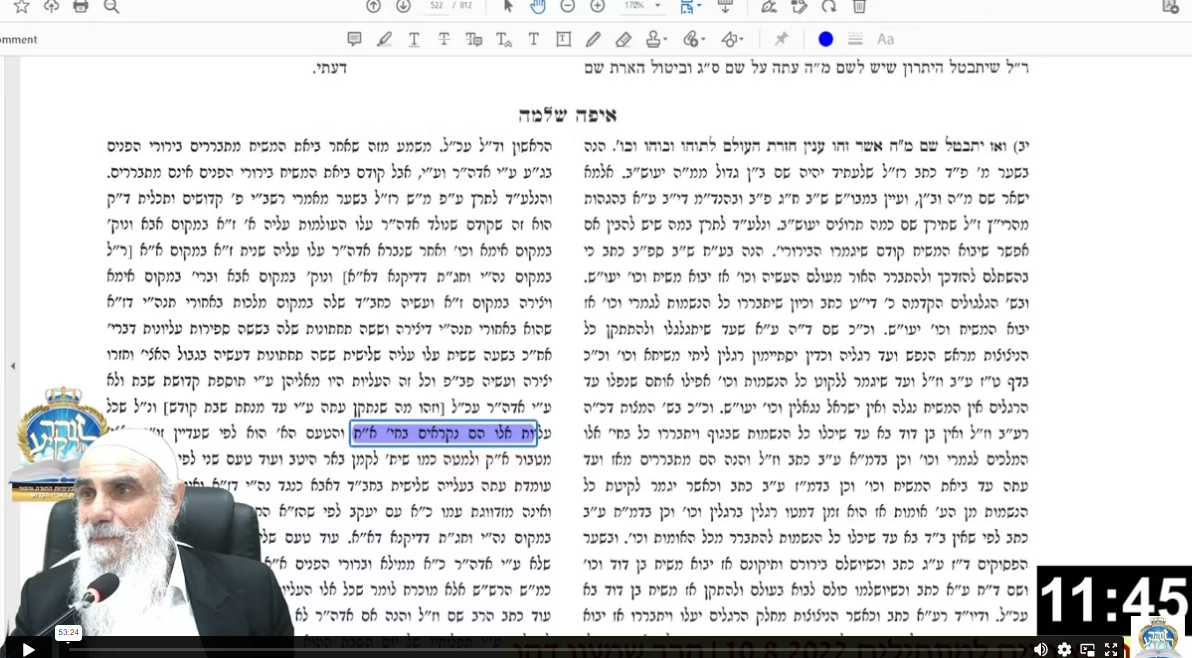Open the blue color picker swatch
The width and height of the screenshot is (1192, 658).
[825, 39]
